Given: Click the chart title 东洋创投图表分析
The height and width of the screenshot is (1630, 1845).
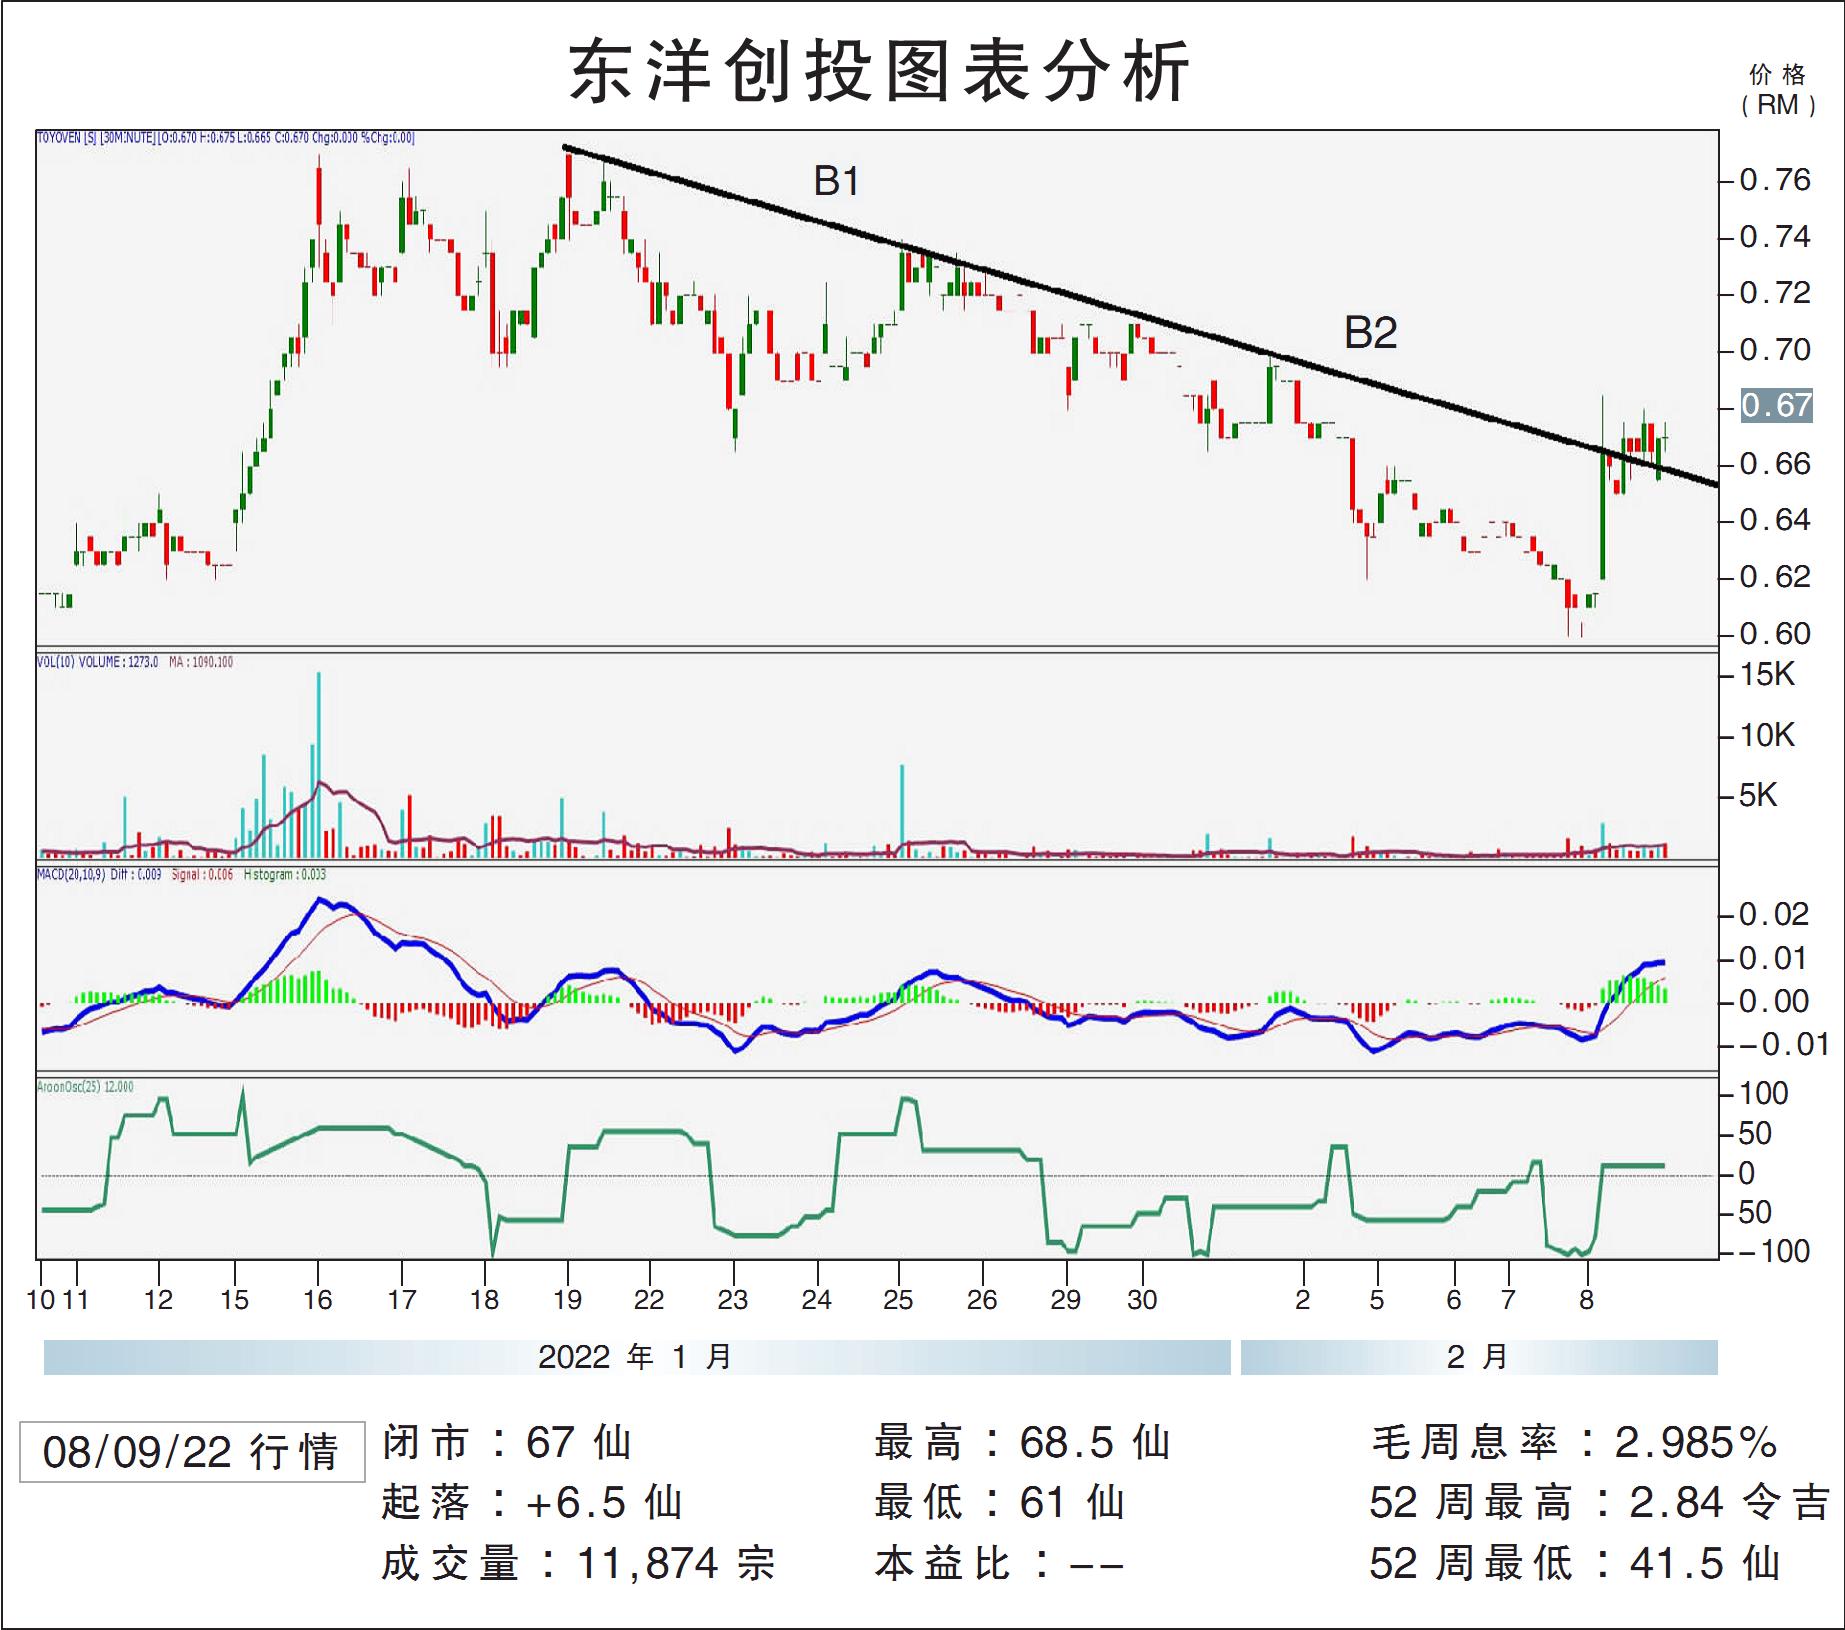Looking at the screenshot, I should (879, 71).
